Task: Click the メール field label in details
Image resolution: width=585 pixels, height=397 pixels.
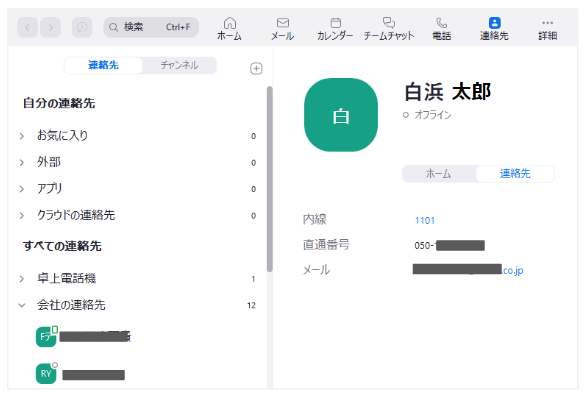Action: pos(316,270)
